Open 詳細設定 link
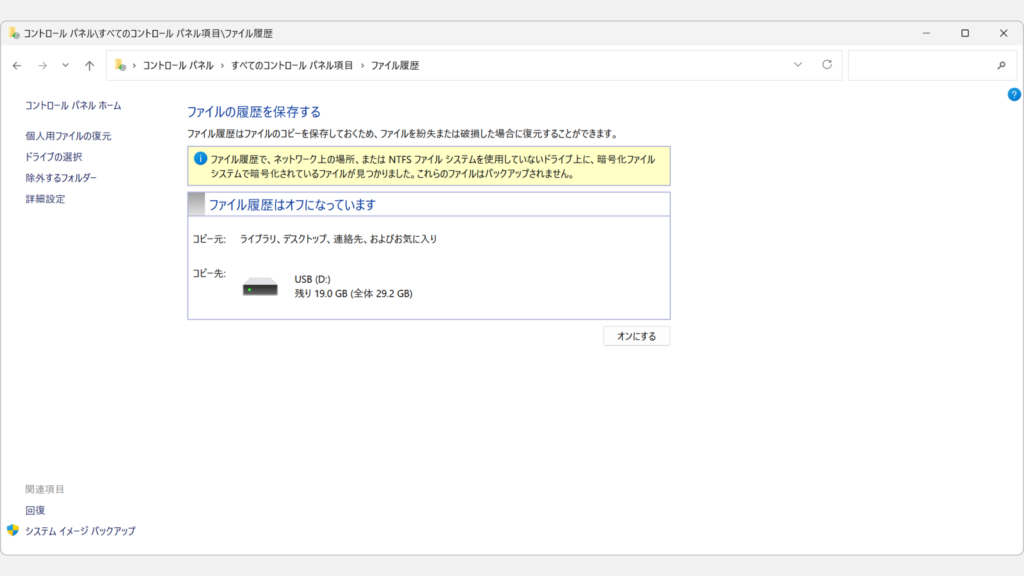 (45, 199)
